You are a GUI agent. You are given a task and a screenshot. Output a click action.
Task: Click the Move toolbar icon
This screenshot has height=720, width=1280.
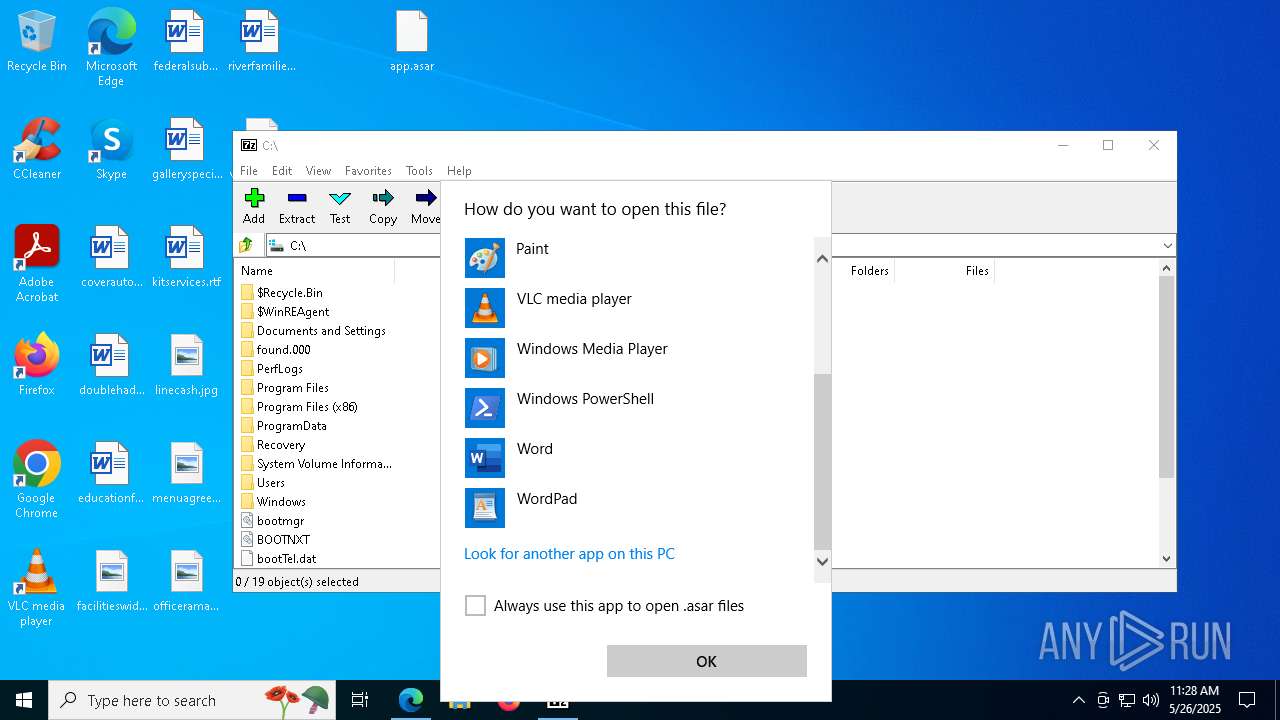(425, 206)
